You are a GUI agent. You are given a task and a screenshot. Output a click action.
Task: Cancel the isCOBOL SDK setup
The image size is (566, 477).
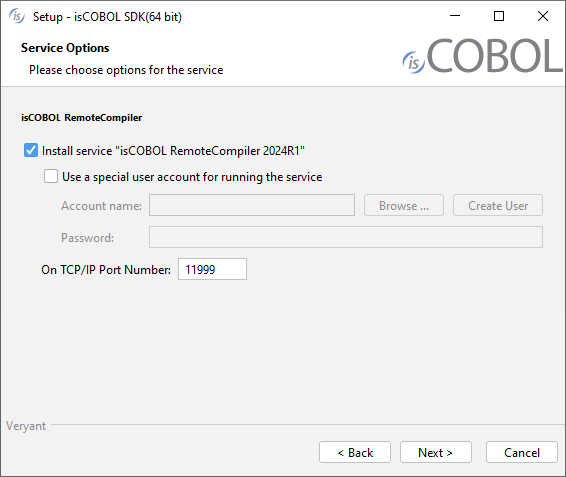pyautogui.click(x=522, y=452)
